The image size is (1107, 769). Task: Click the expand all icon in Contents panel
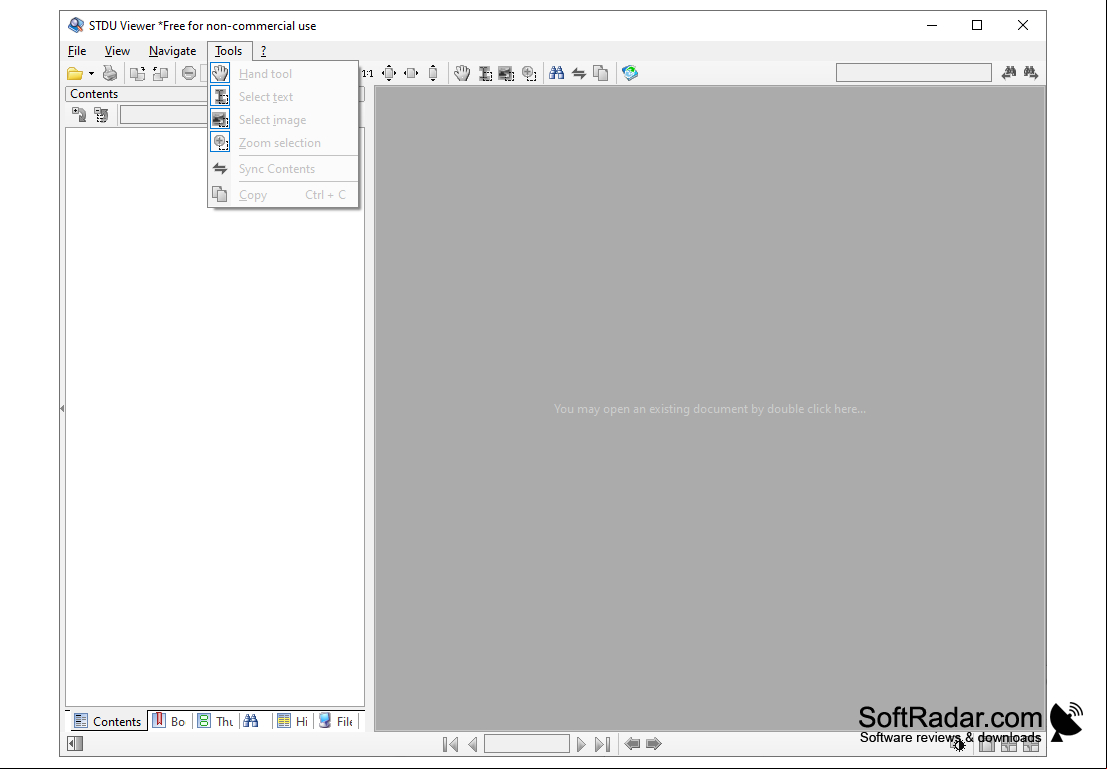79,114
